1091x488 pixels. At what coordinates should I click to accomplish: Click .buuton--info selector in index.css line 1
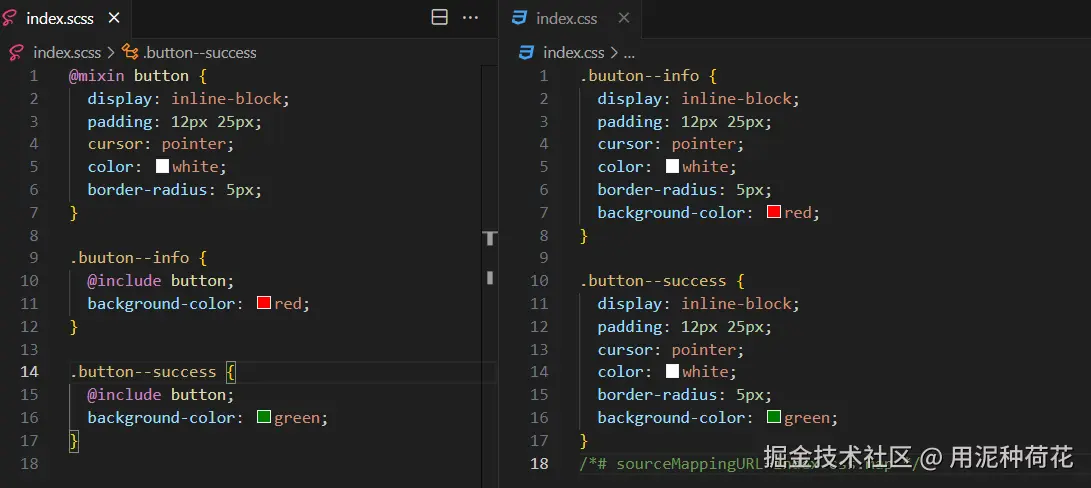639,75
